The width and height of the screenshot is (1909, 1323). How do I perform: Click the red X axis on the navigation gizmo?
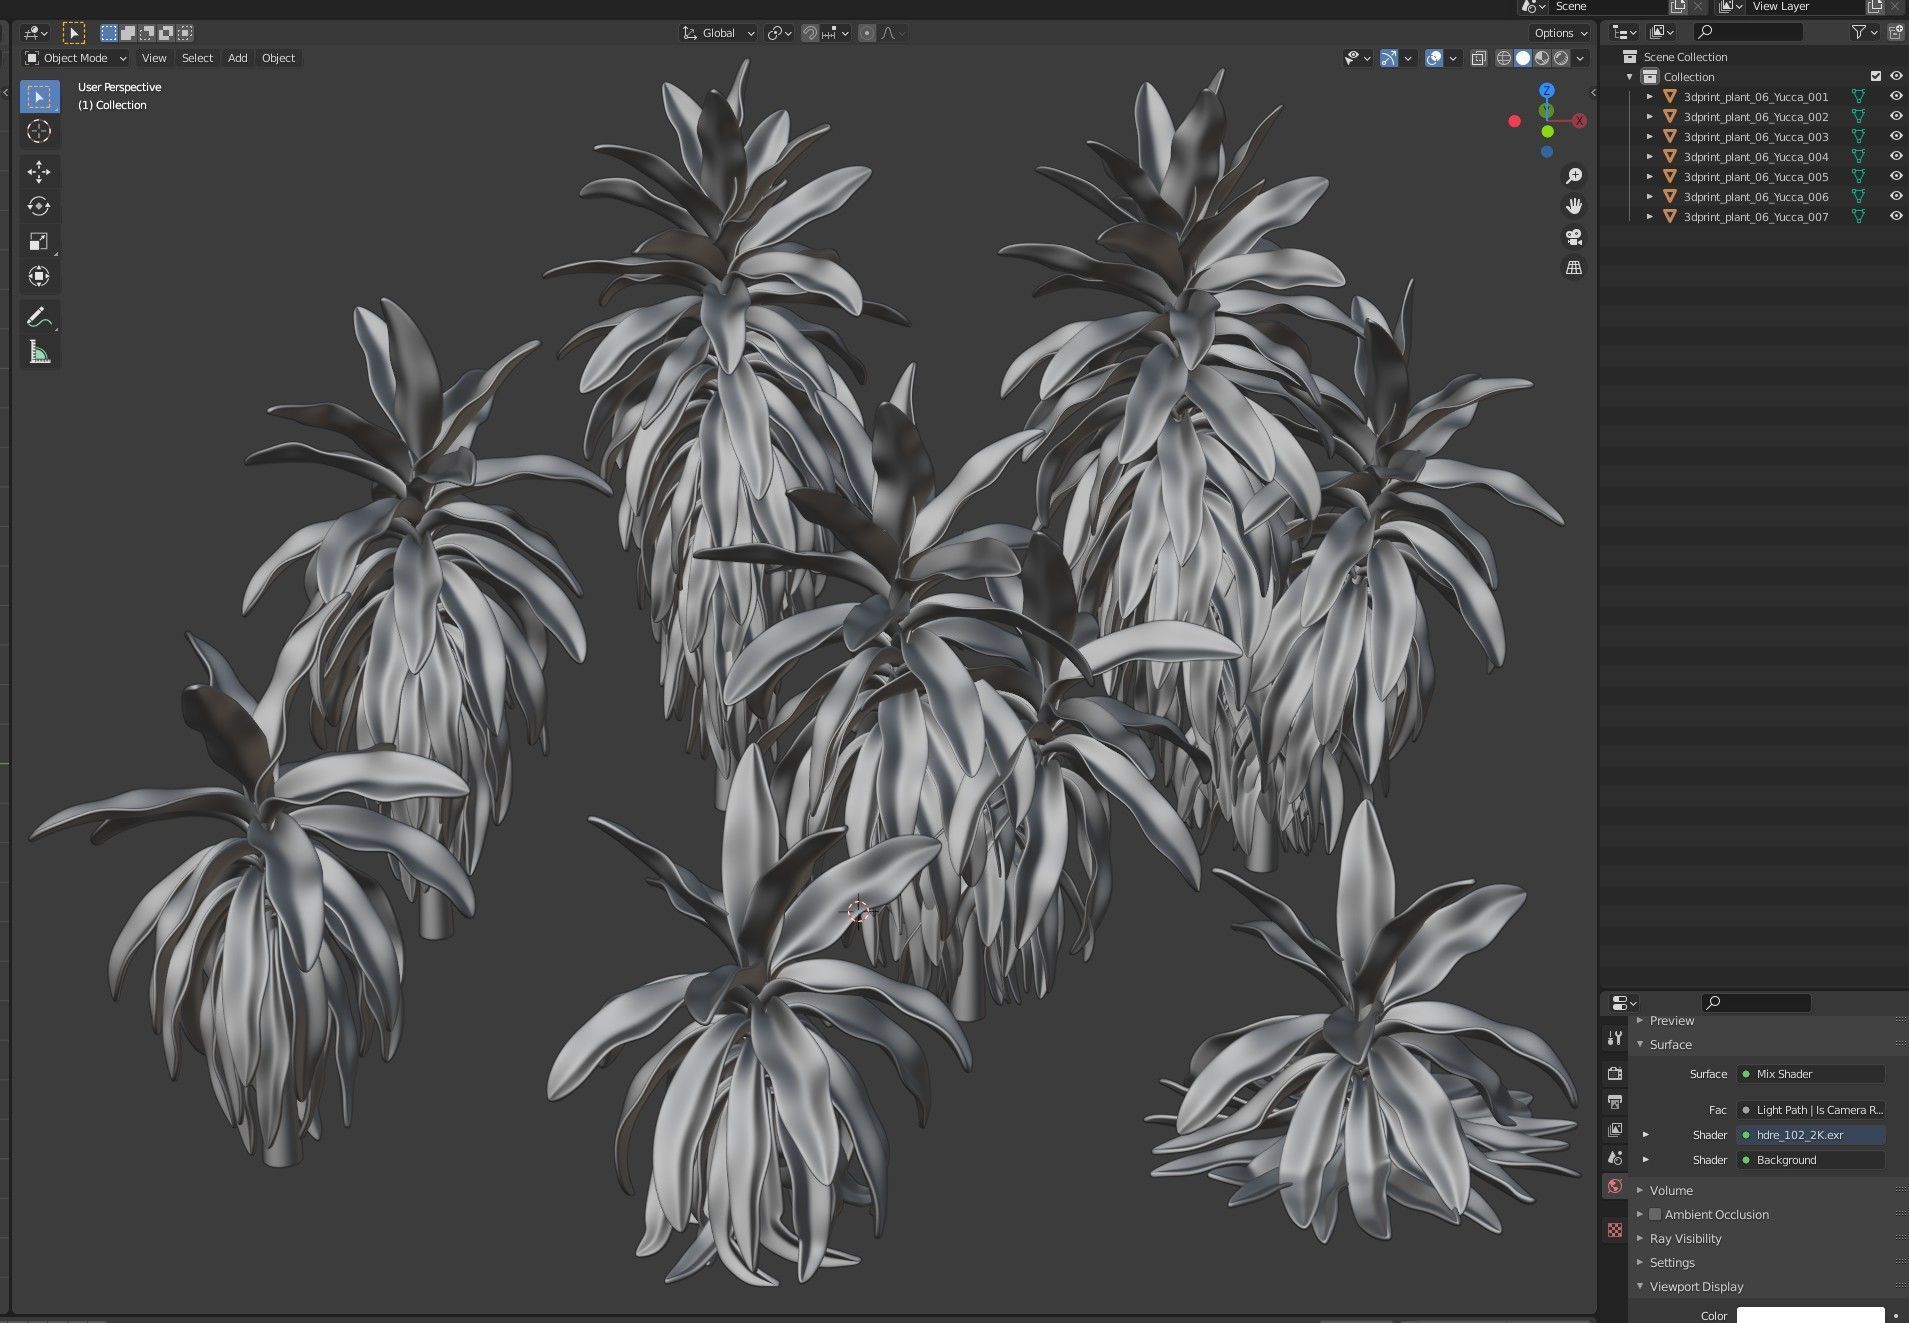(x=1579, y=121)
